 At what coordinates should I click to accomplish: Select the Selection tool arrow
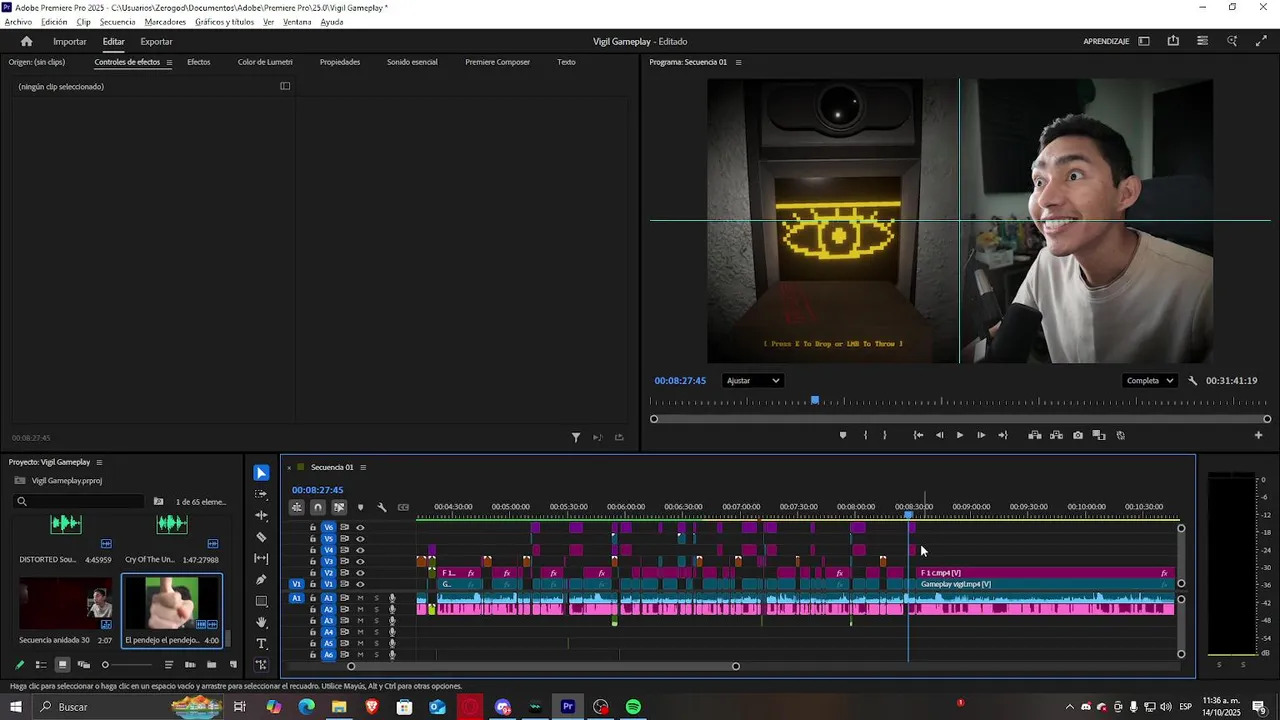pos(261,473)
